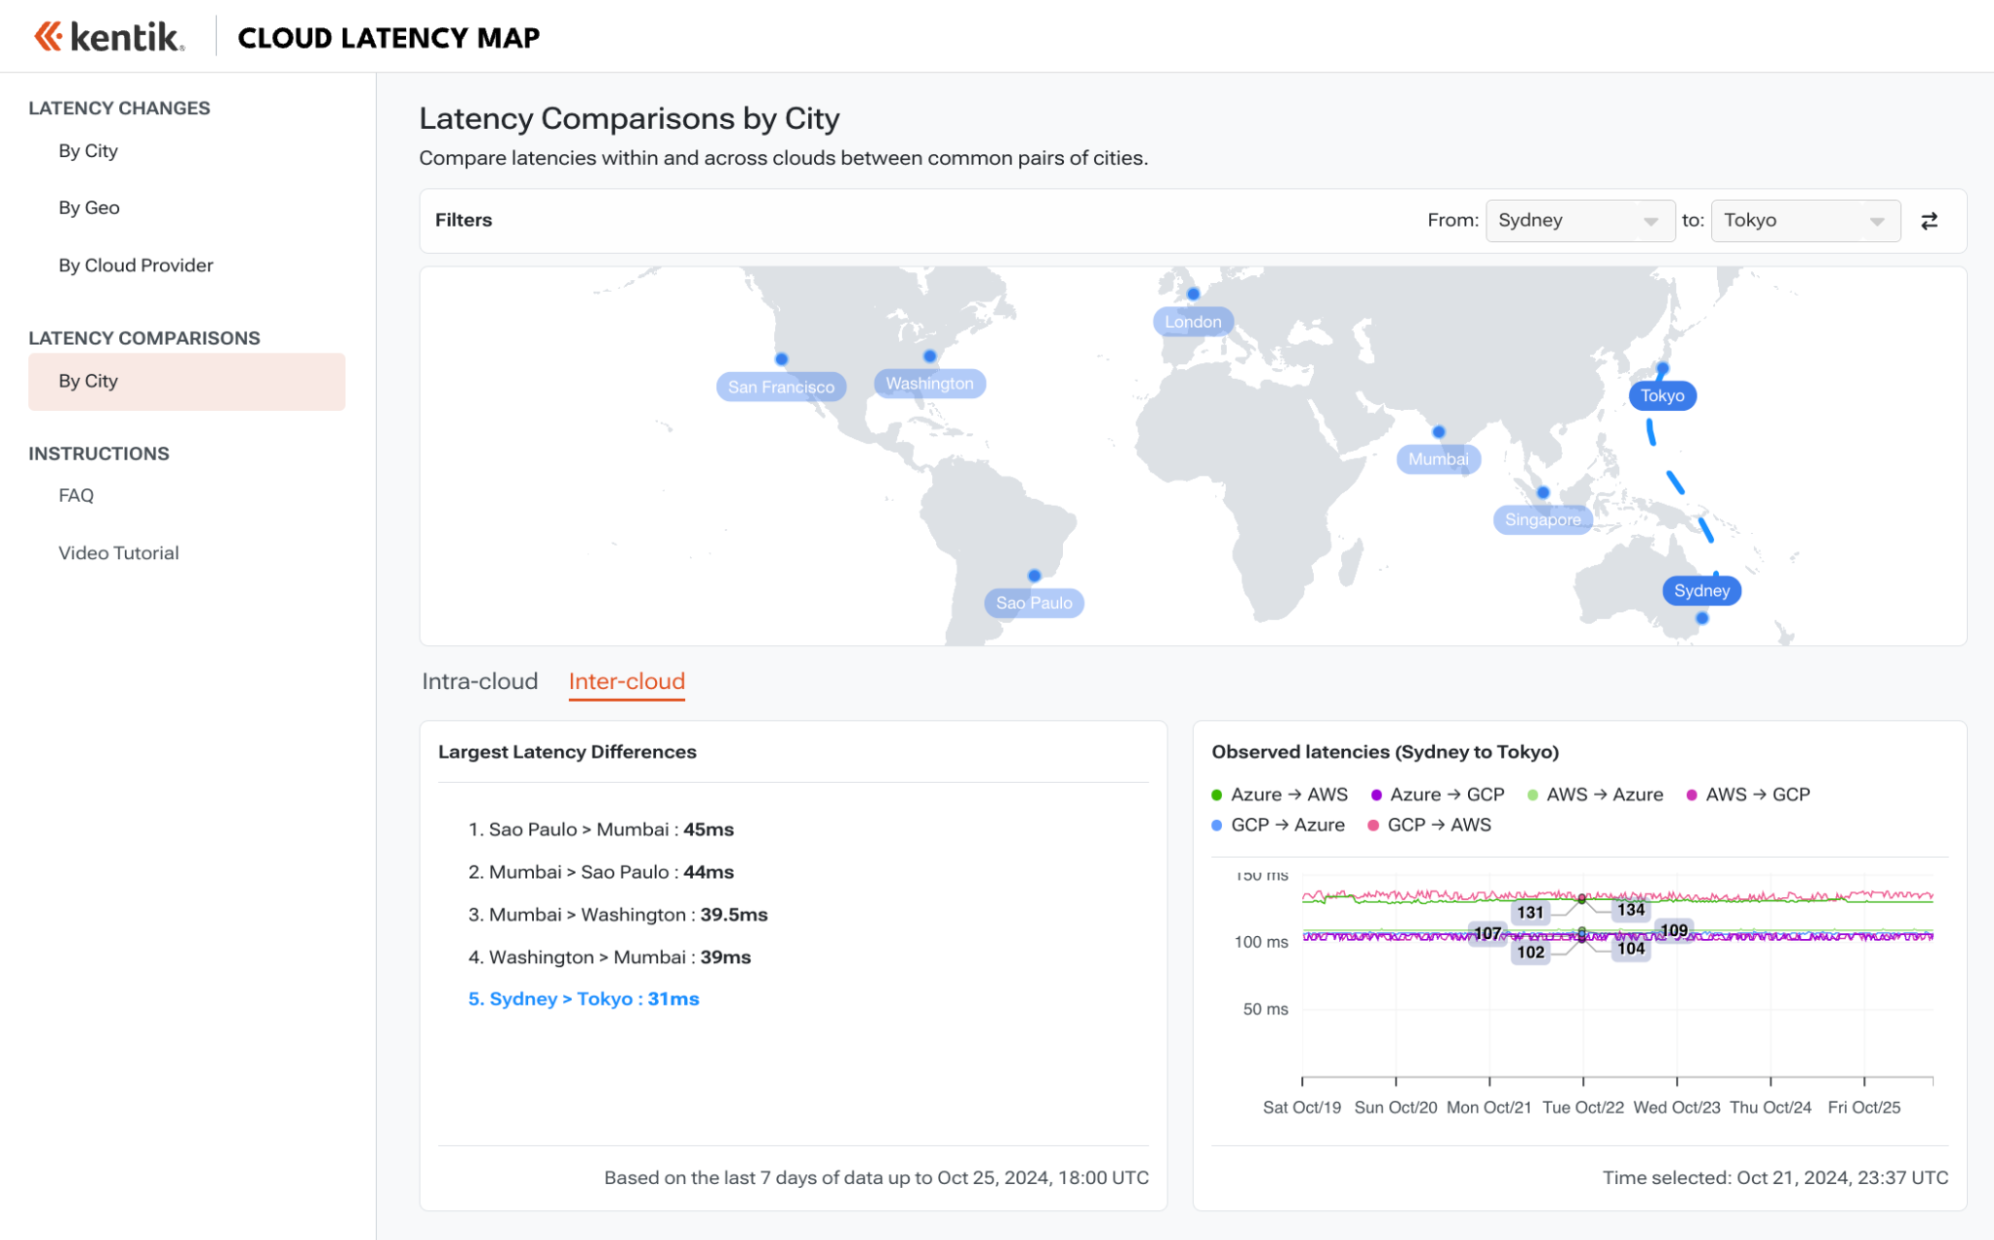Click the Kentik logo icon

click(48, 37)
